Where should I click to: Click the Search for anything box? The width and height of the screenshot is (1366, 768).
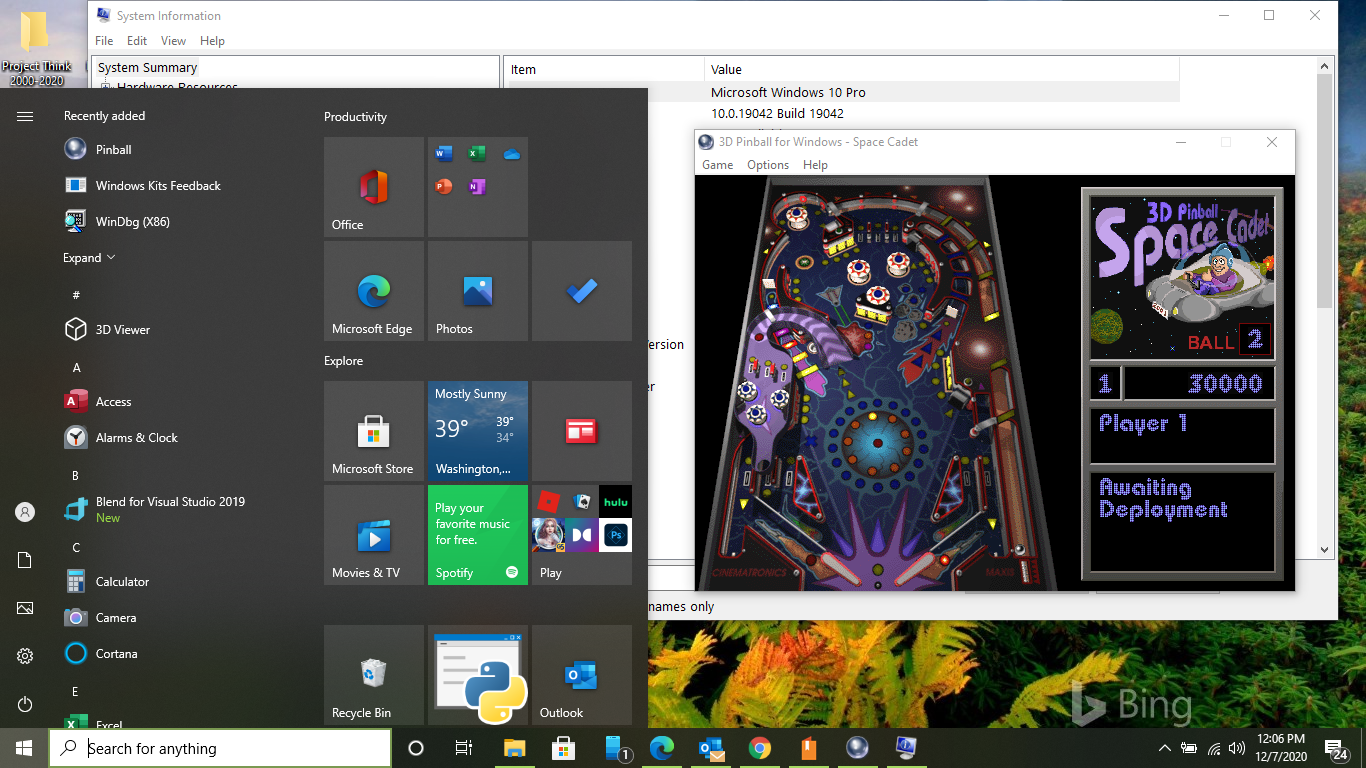220,748
